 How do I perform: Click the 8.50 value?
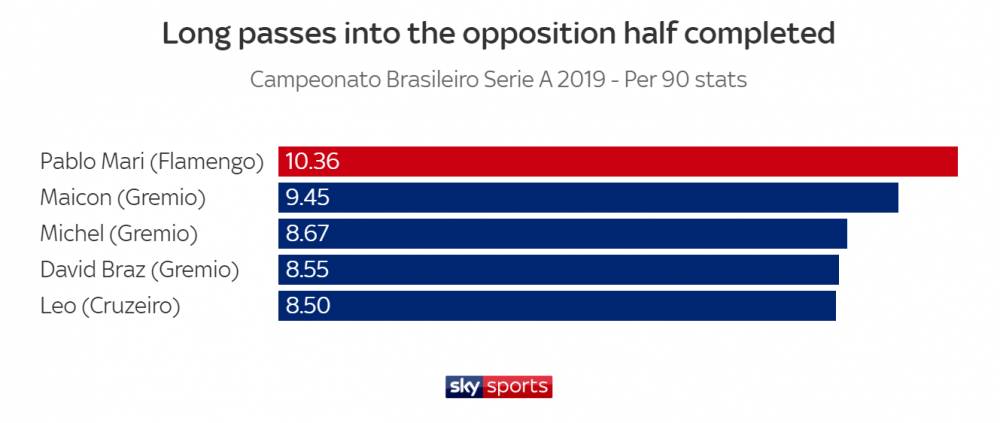(307, 305)
